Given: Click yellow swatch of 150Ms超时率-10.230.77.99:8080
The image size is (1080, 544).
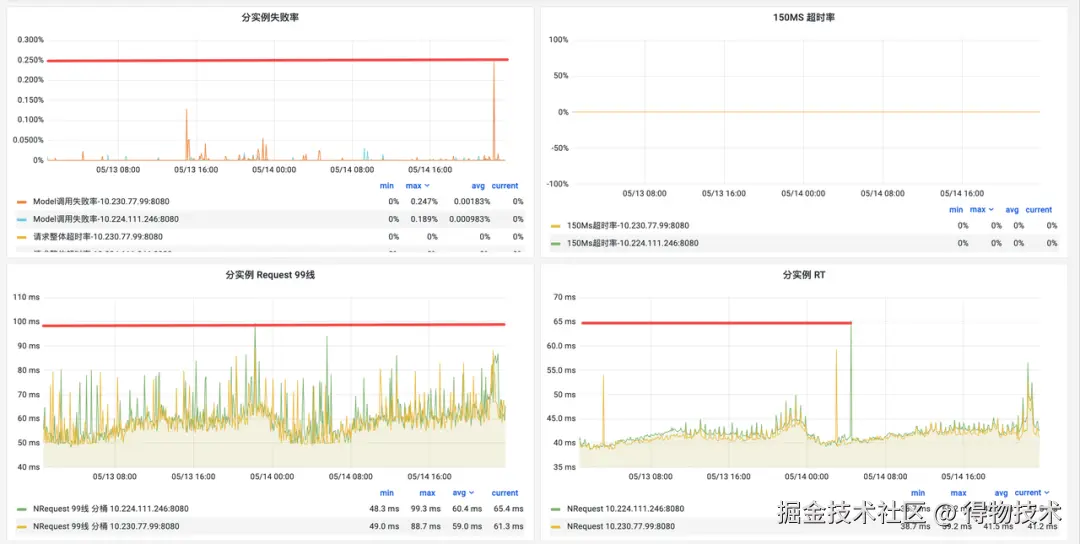Looking at the screenshot, I should (555, 226).
